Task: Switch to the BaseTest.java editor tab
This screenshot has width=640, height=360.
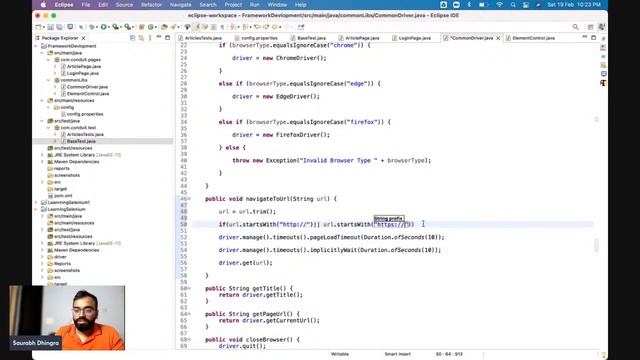Action: (x=311, y=38)
